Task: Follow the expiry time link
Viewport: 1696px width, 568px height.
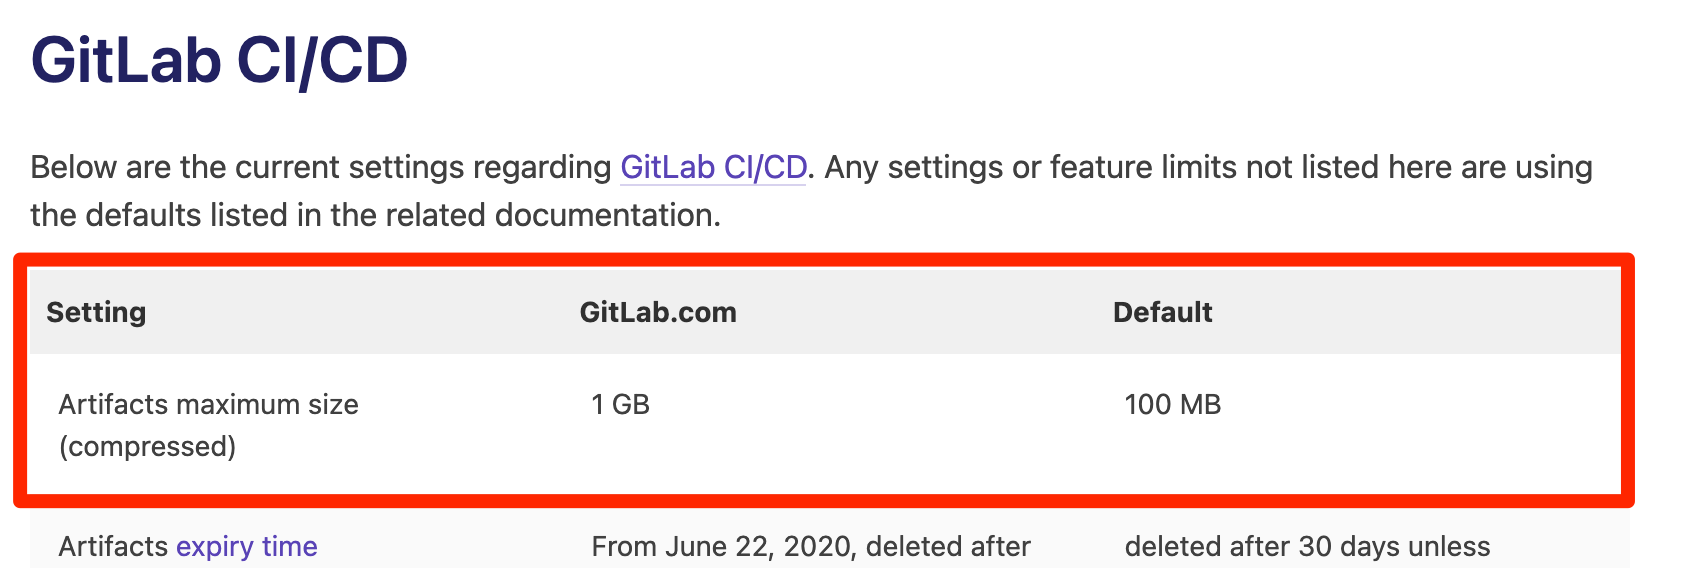Action: click(x=247, y=547)
